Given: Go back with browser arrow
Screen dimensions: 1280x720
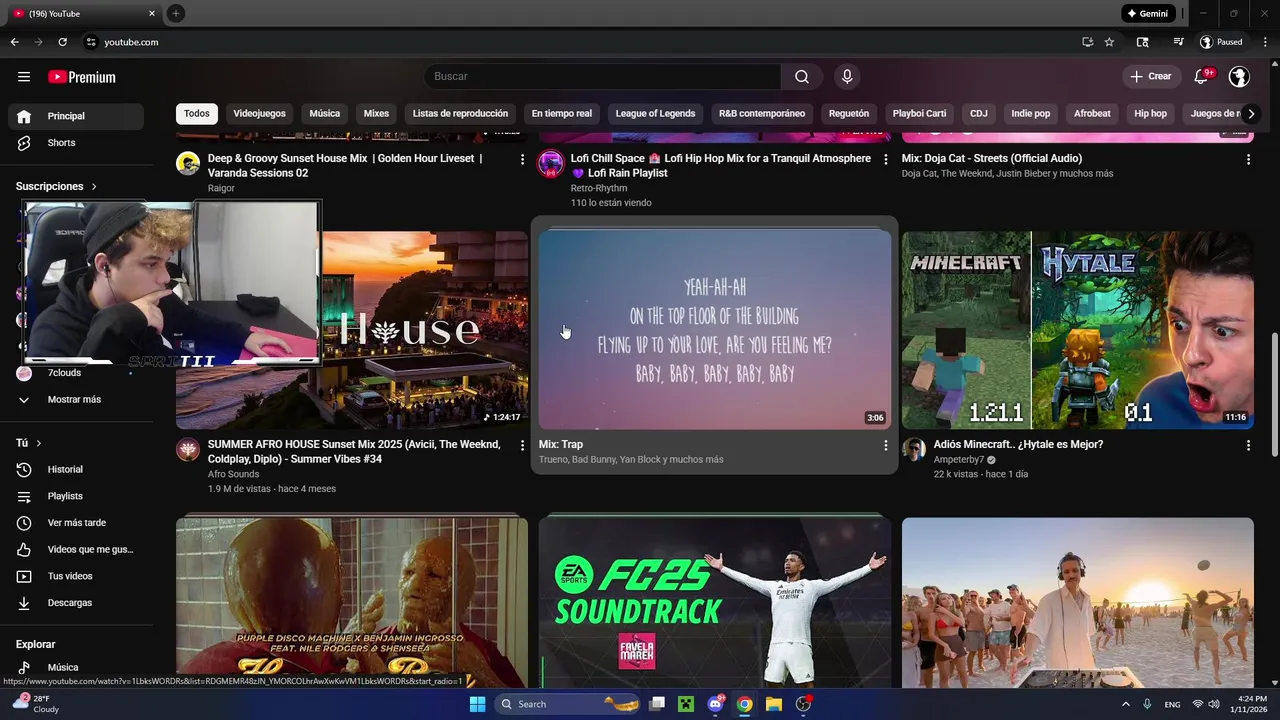Looking at the screenshot, I should click(x=14, y=42).
